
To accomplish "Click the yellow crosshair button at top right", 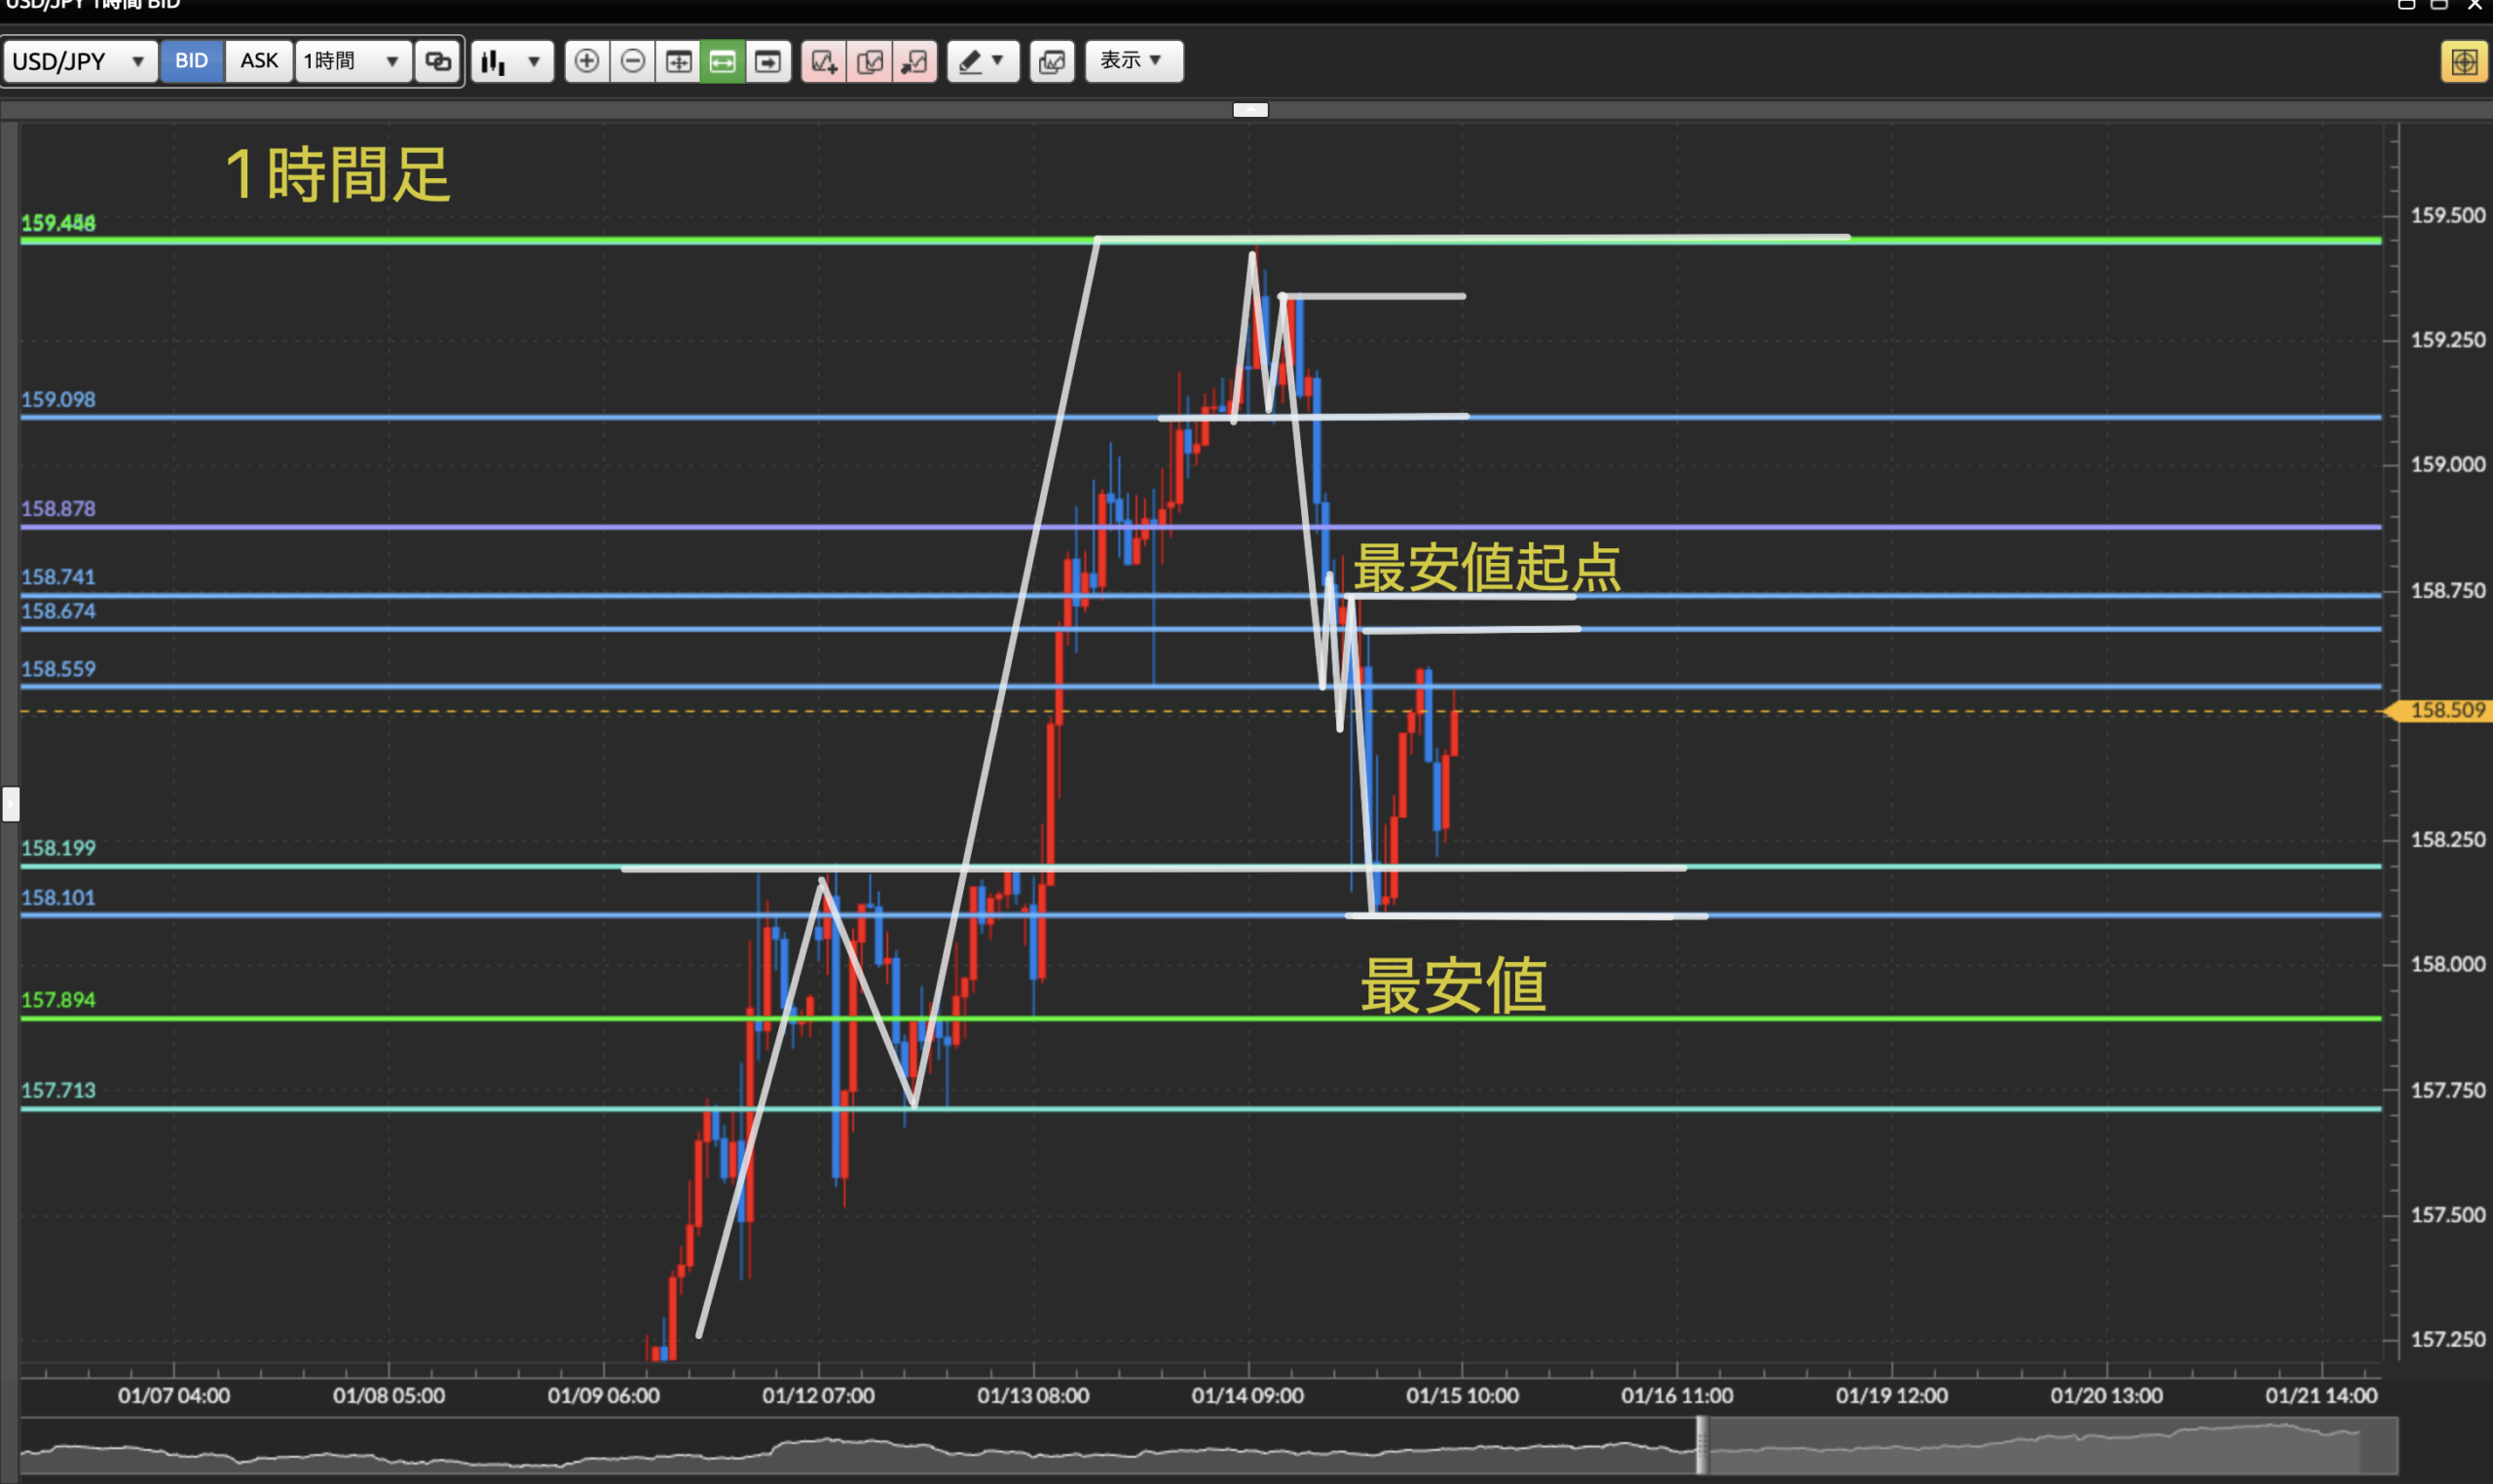I will click(x=2463, y=62).
